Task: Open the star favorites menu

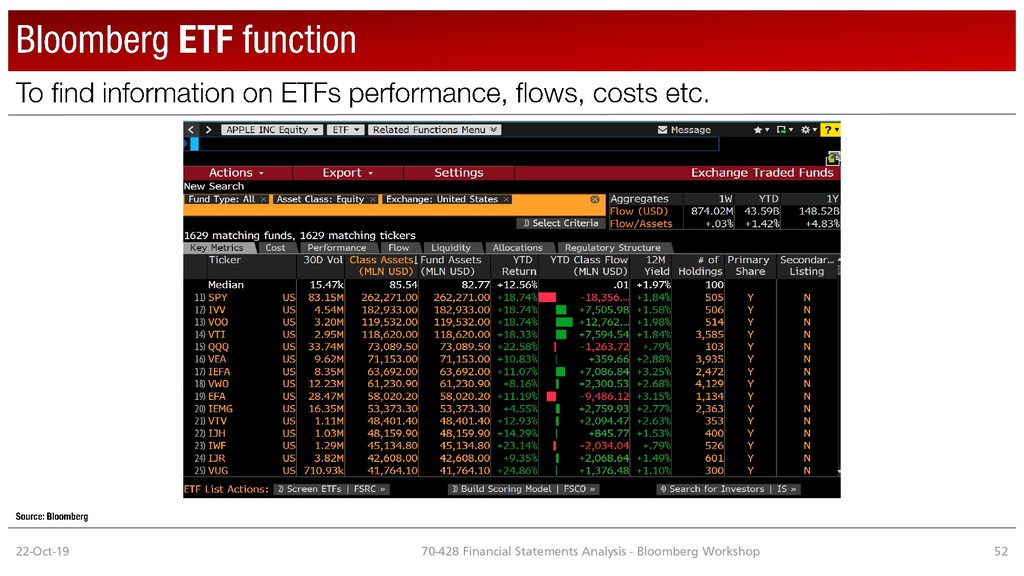Action: pyautogui.click(x=761, y=130)
